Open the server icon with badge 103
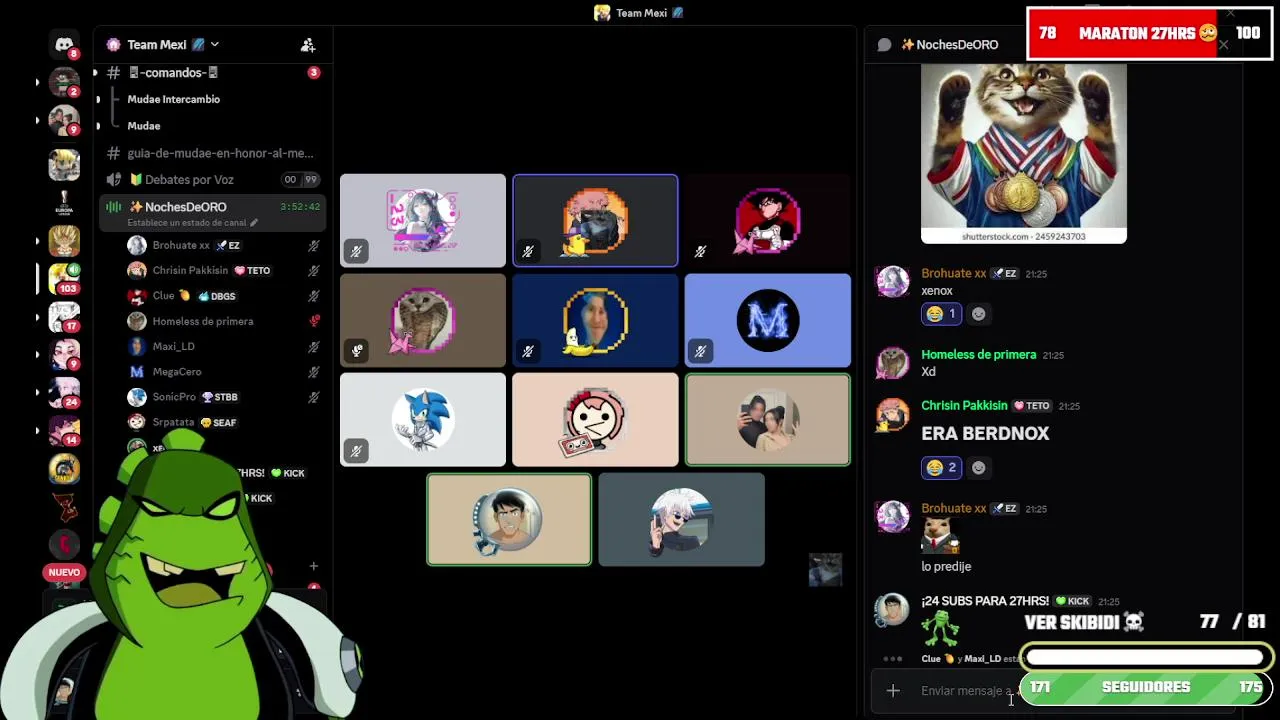Image resolution: width=1280 pixels, height=720 pixels. (64, 278)
